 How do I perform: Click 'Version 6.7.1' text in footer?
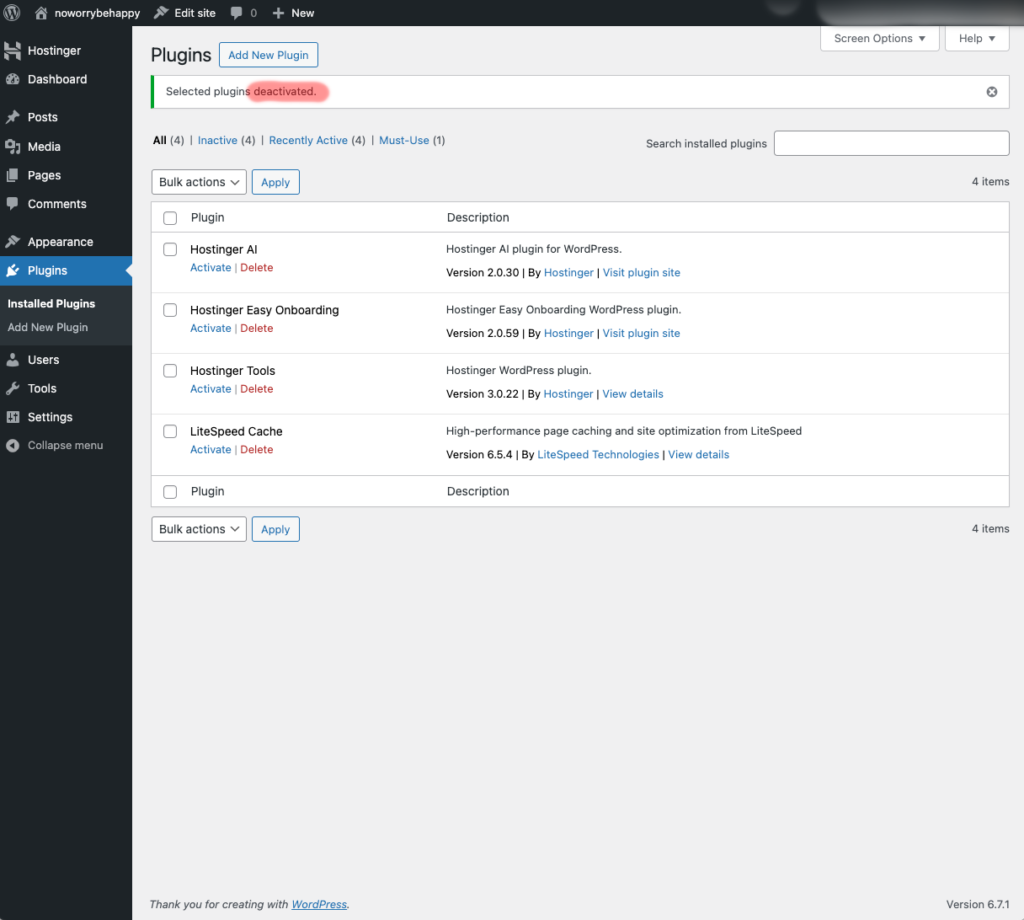point(977,904)
